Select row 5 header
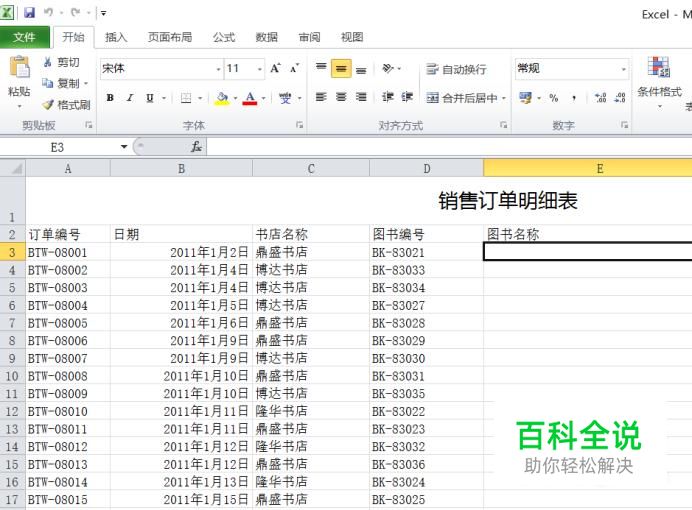The width and height of the screenshot is (692, 510). tap(12, 288)
